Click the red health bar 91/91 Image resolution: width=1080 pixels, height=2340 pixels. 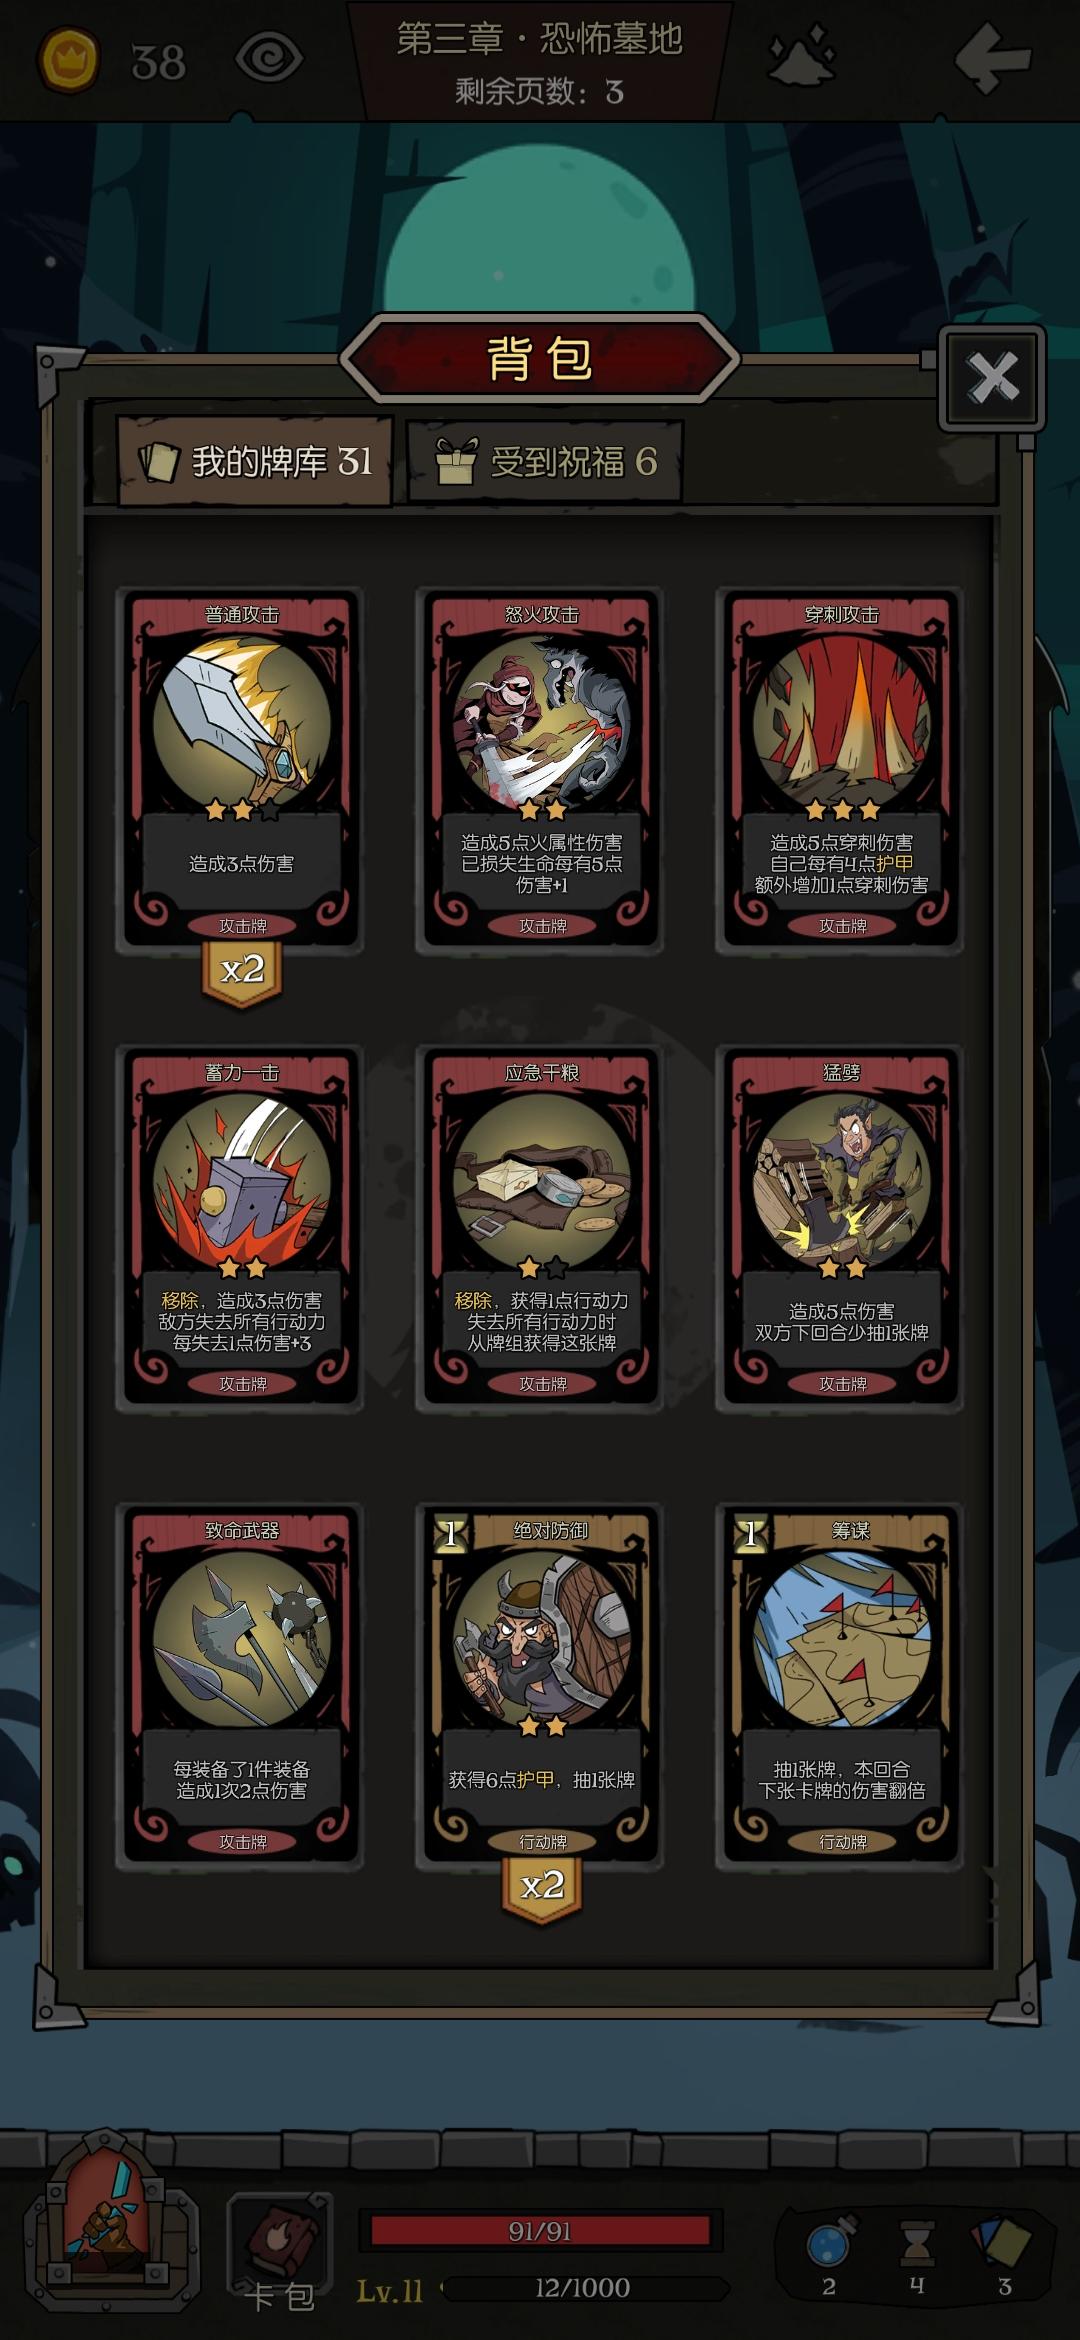tap(540, 2231)
